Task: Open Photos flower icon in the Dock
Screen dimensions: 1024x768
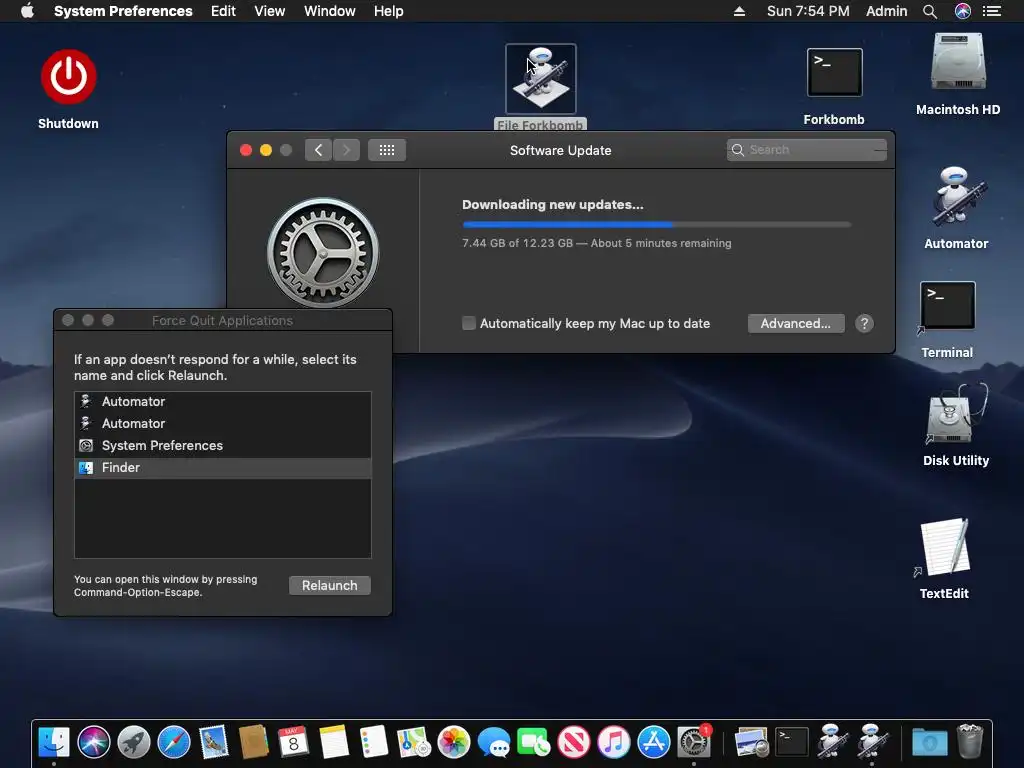Action: (x=454, y=743)
